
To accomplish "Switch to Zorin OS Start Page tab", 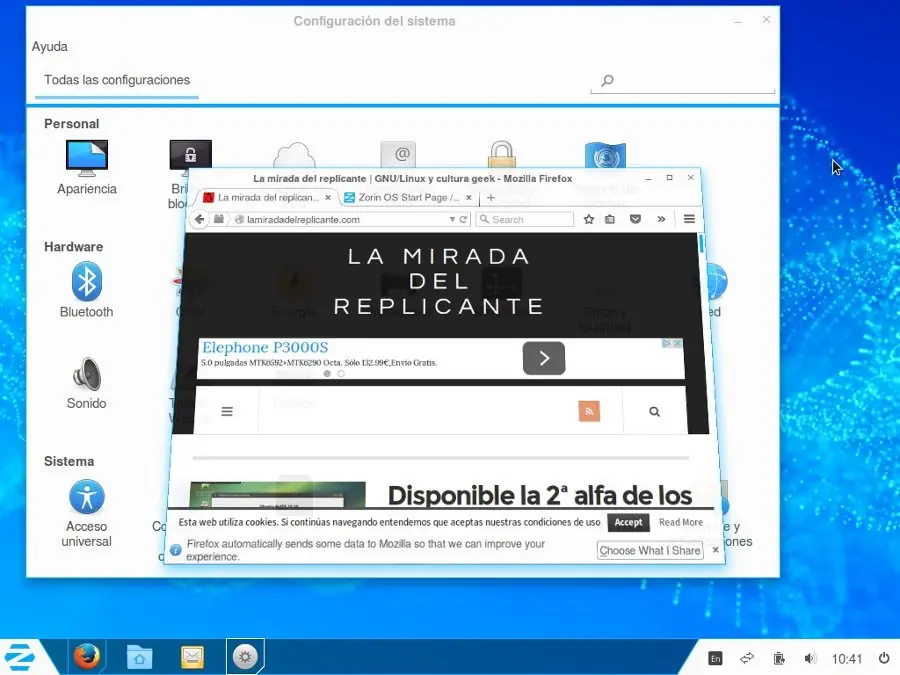I will click(408, 197).
